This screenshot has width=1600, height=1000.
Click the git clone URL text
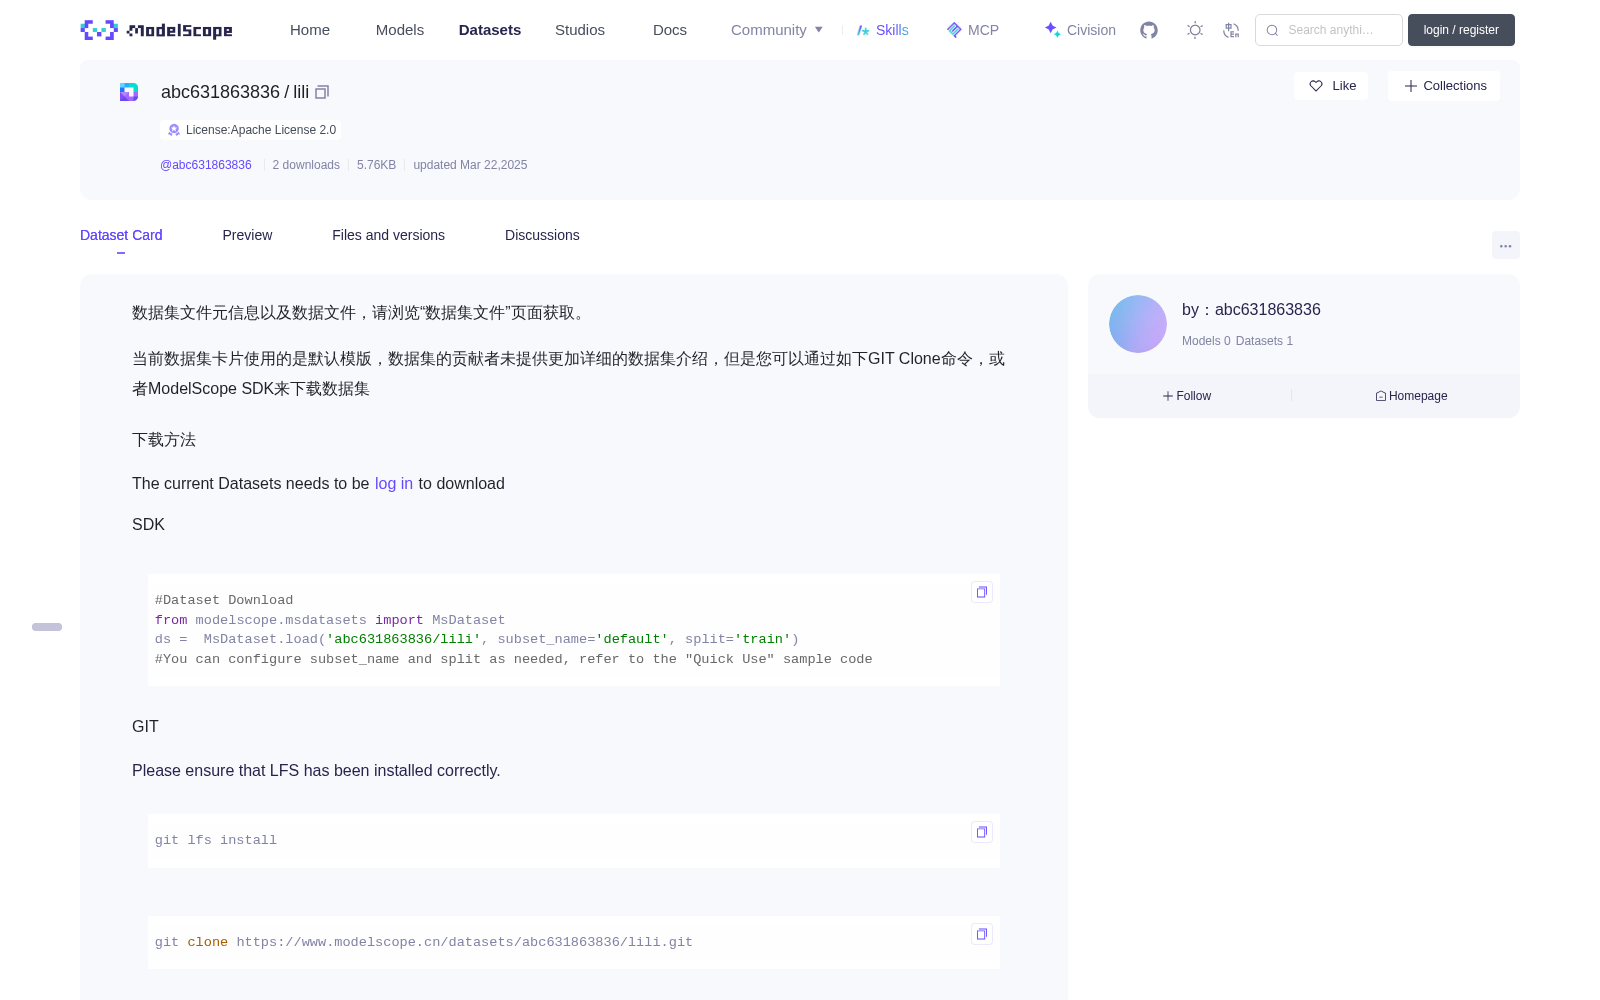tap(464, 942)
